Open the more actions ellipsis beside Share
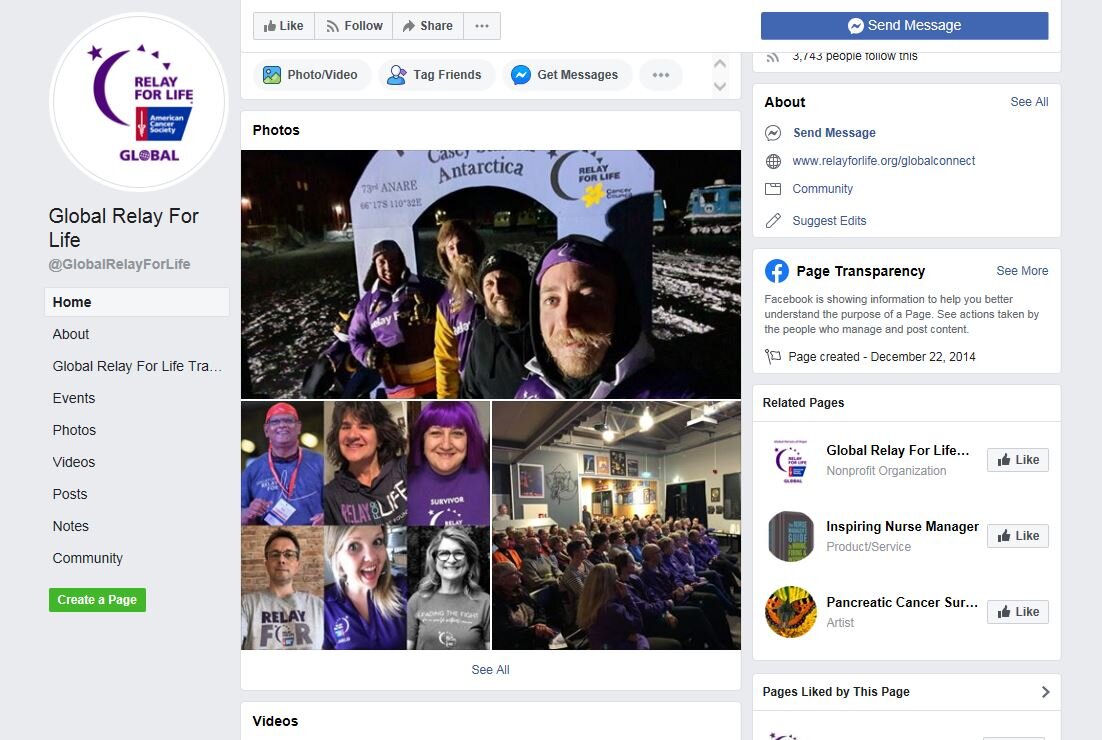This screenshot has height=740, width=1102. [481, 26]
